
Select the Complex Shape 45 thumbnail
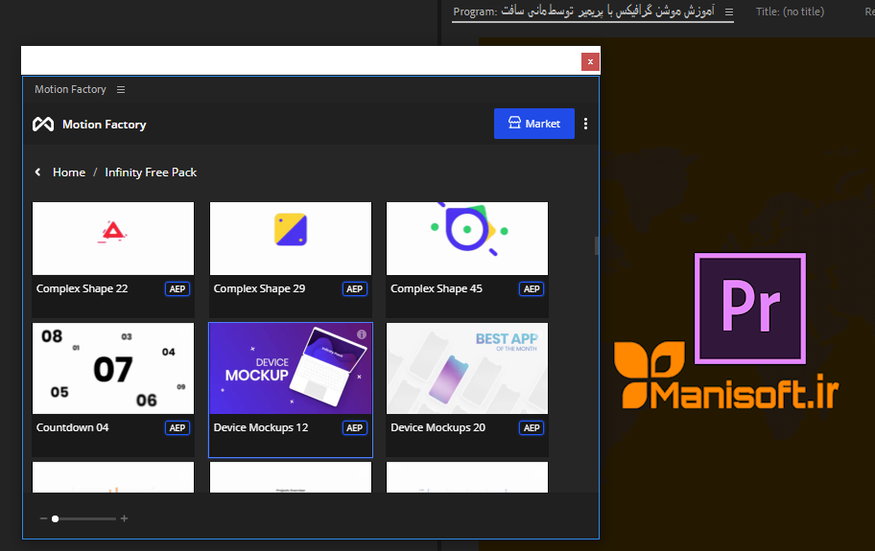click(x=467, y=238)
